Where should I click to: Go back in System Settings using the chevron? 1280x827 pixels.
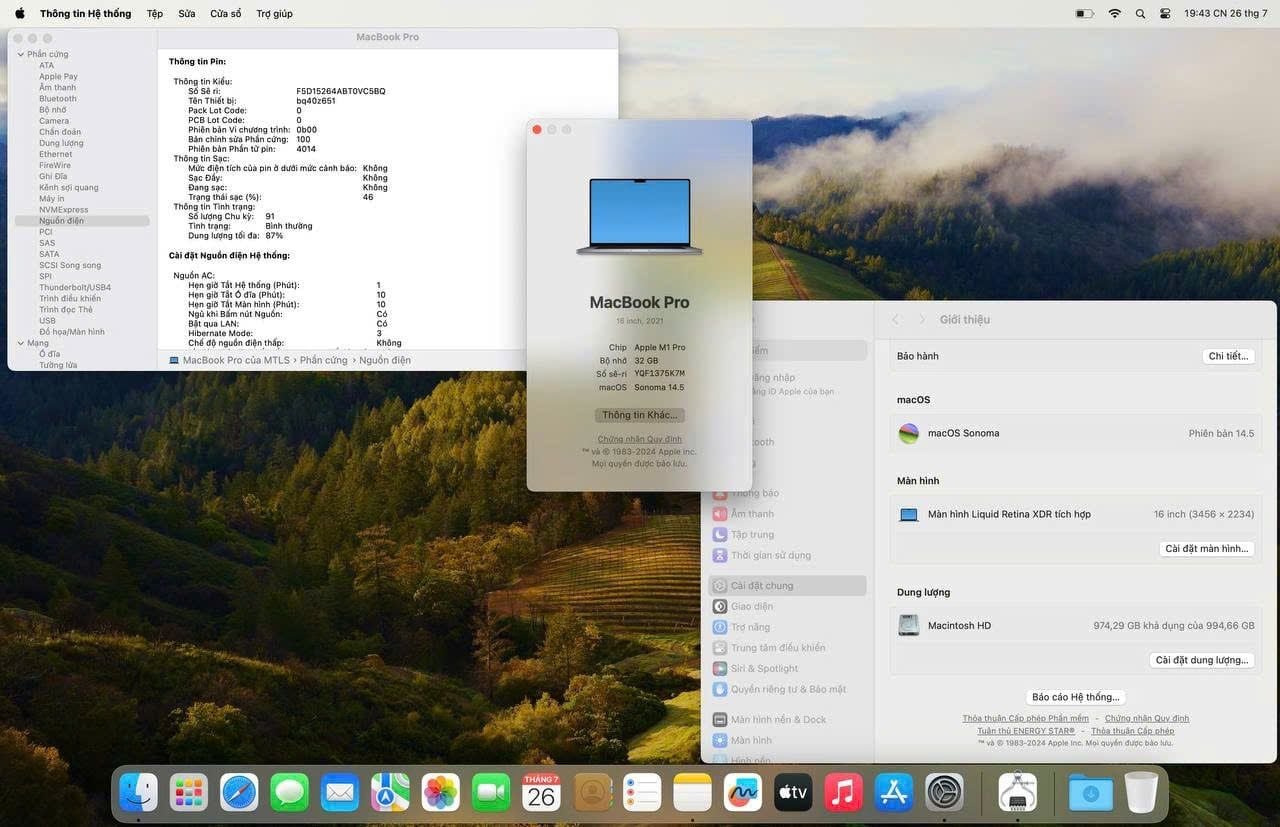tap(895, 319)
